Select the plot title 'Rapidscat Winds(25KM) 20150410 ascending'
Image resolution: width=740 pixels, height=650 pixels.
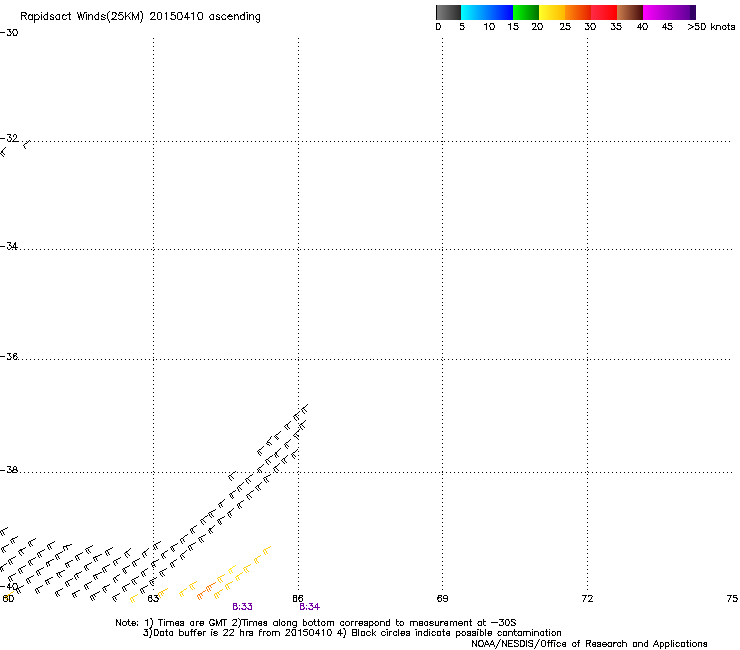point(140,17)
